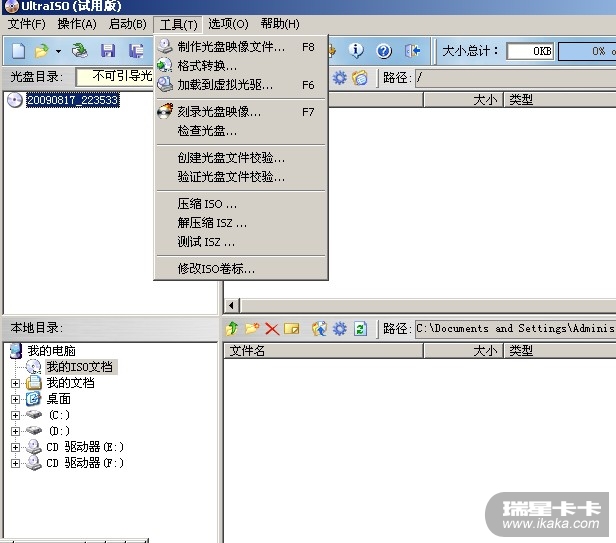The height and width of the screenshot is (543, 616).
Task: Click the icon right of the gear in disc pane
Action: tap(360, 78)
